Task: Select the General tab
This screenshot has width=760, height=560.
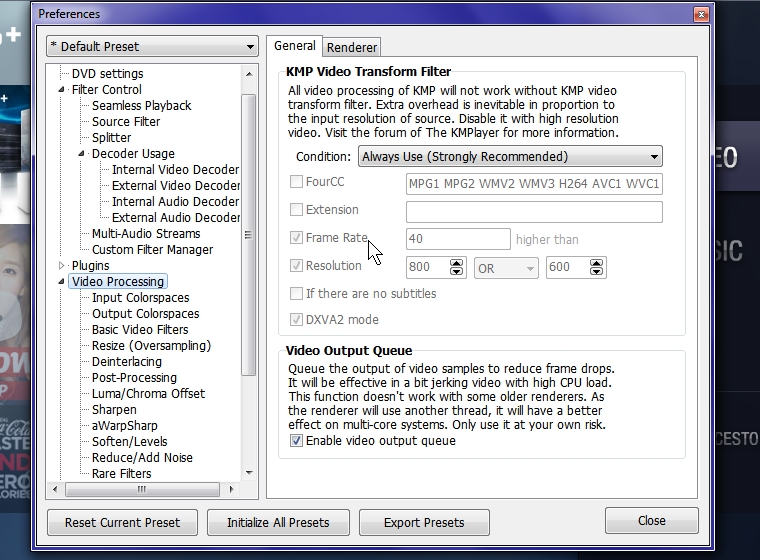Action: coord(294,46)
